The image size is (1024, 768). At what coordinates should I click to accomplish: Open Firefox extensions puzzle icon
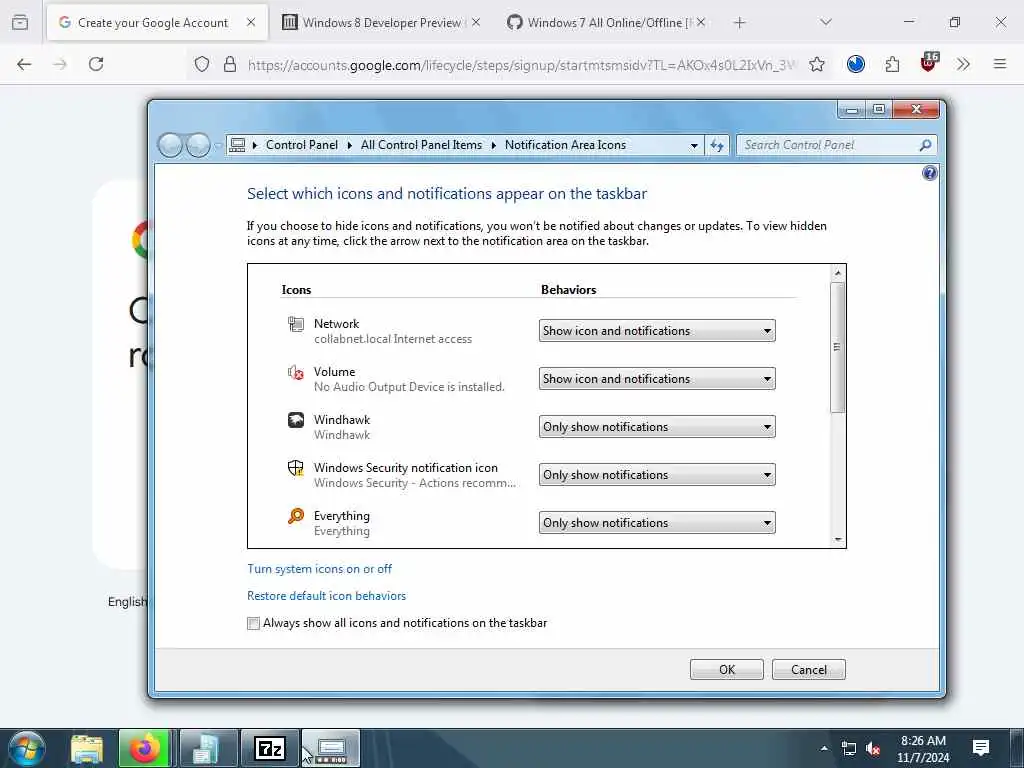(892, 64)
